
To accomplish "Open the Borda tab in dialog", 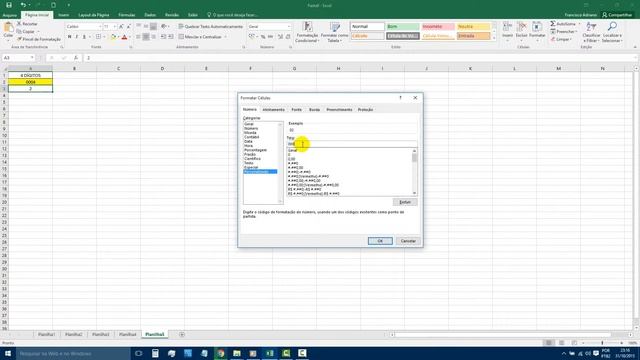I will click(x=314, y=109).
